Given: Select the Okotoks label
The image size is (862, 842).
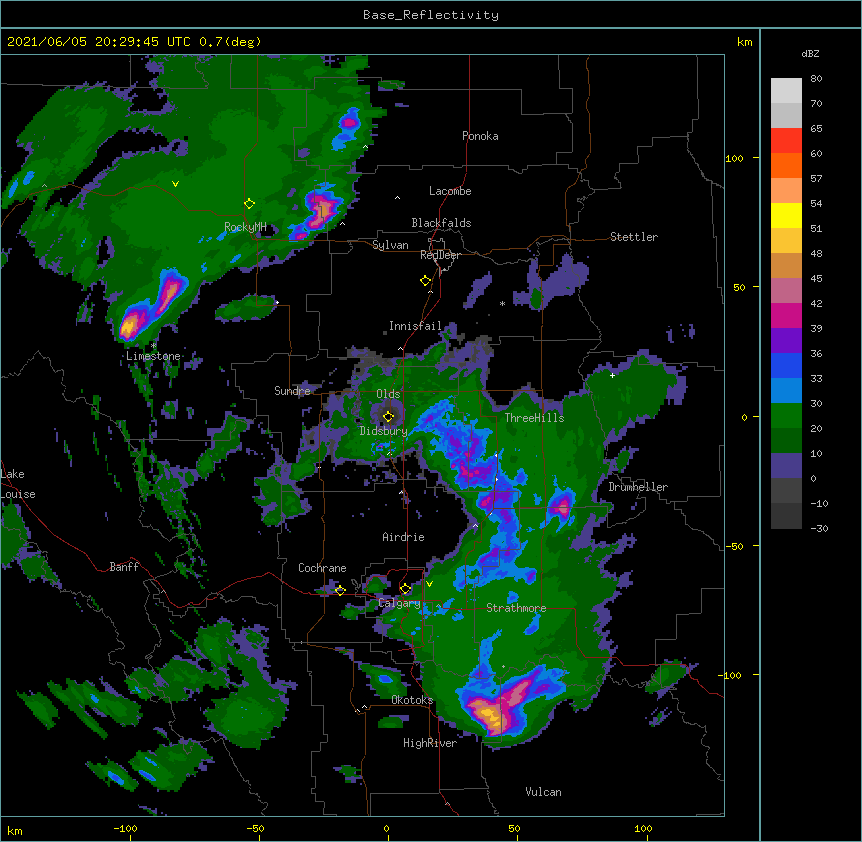Looking at the screenshot, I should (412, 700).
